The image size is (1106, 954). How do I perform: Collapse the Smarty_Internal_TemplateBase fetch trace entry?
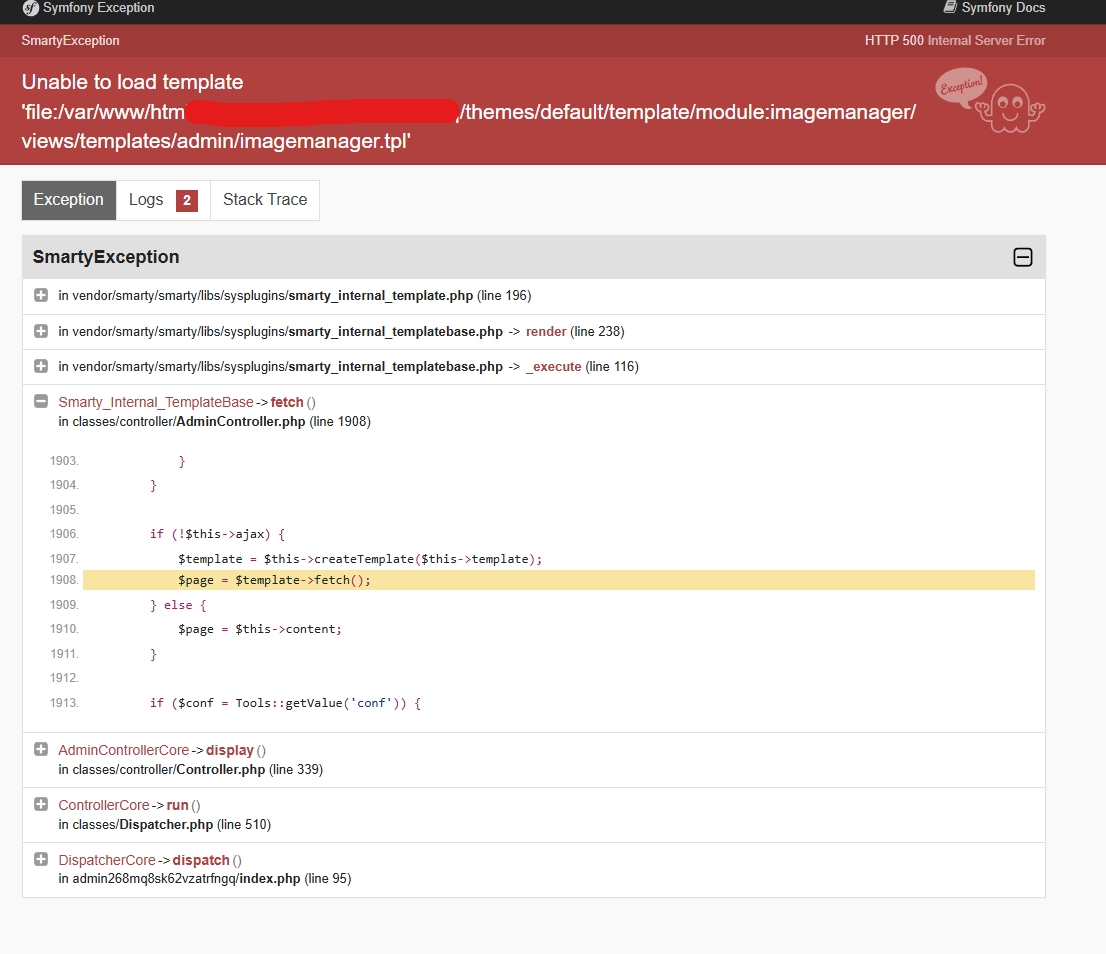(41, 402)
